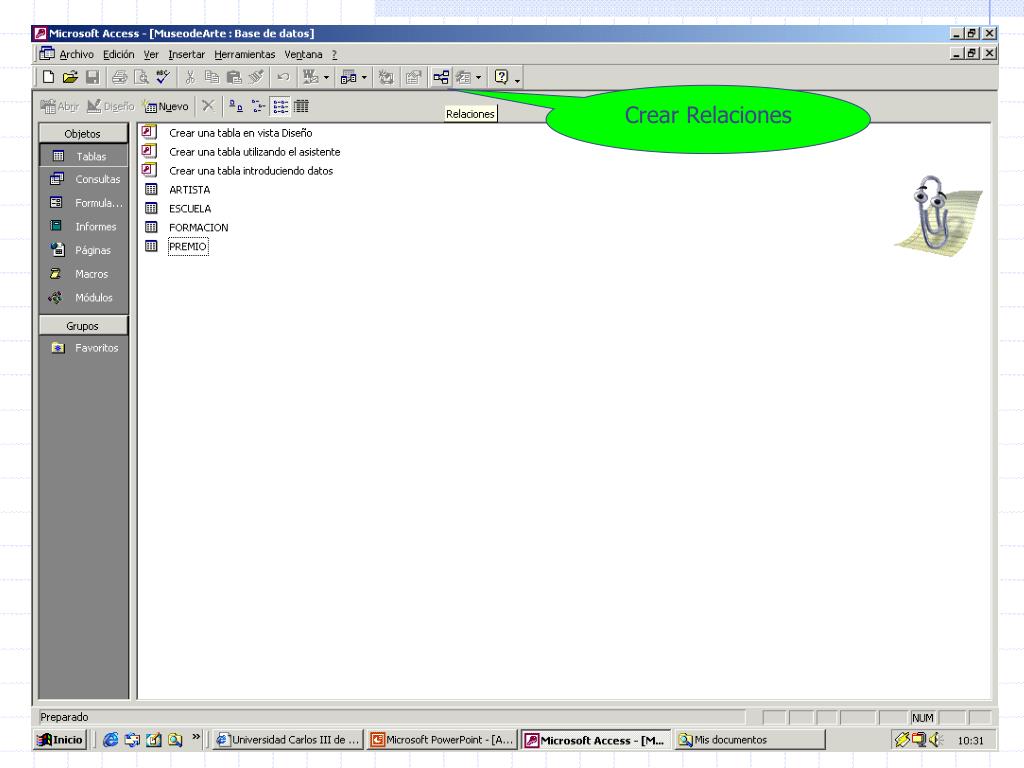Select the ESCUELA table
Viewport: 1024px width, 768px height.
pyautogui.click(x=190, y=208)
